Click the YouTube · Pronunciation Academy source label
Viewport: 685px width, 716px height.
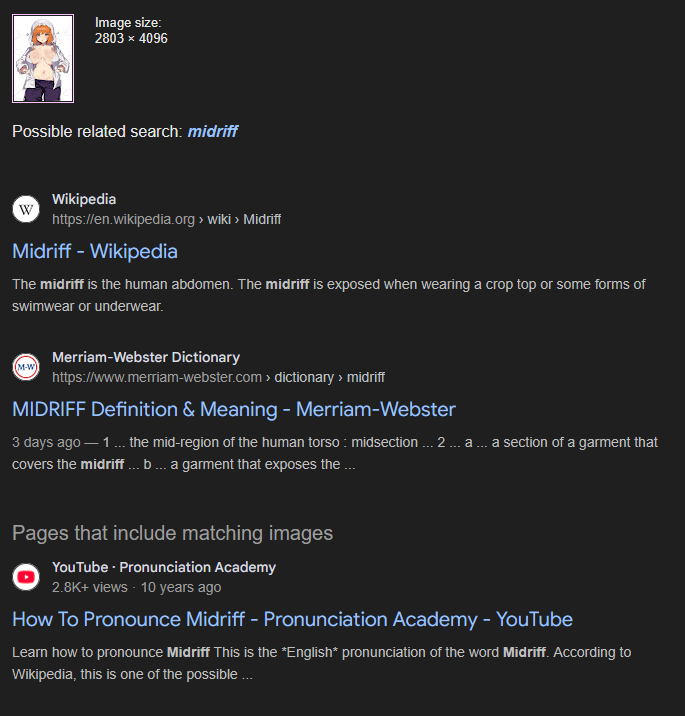click(164, 567)
